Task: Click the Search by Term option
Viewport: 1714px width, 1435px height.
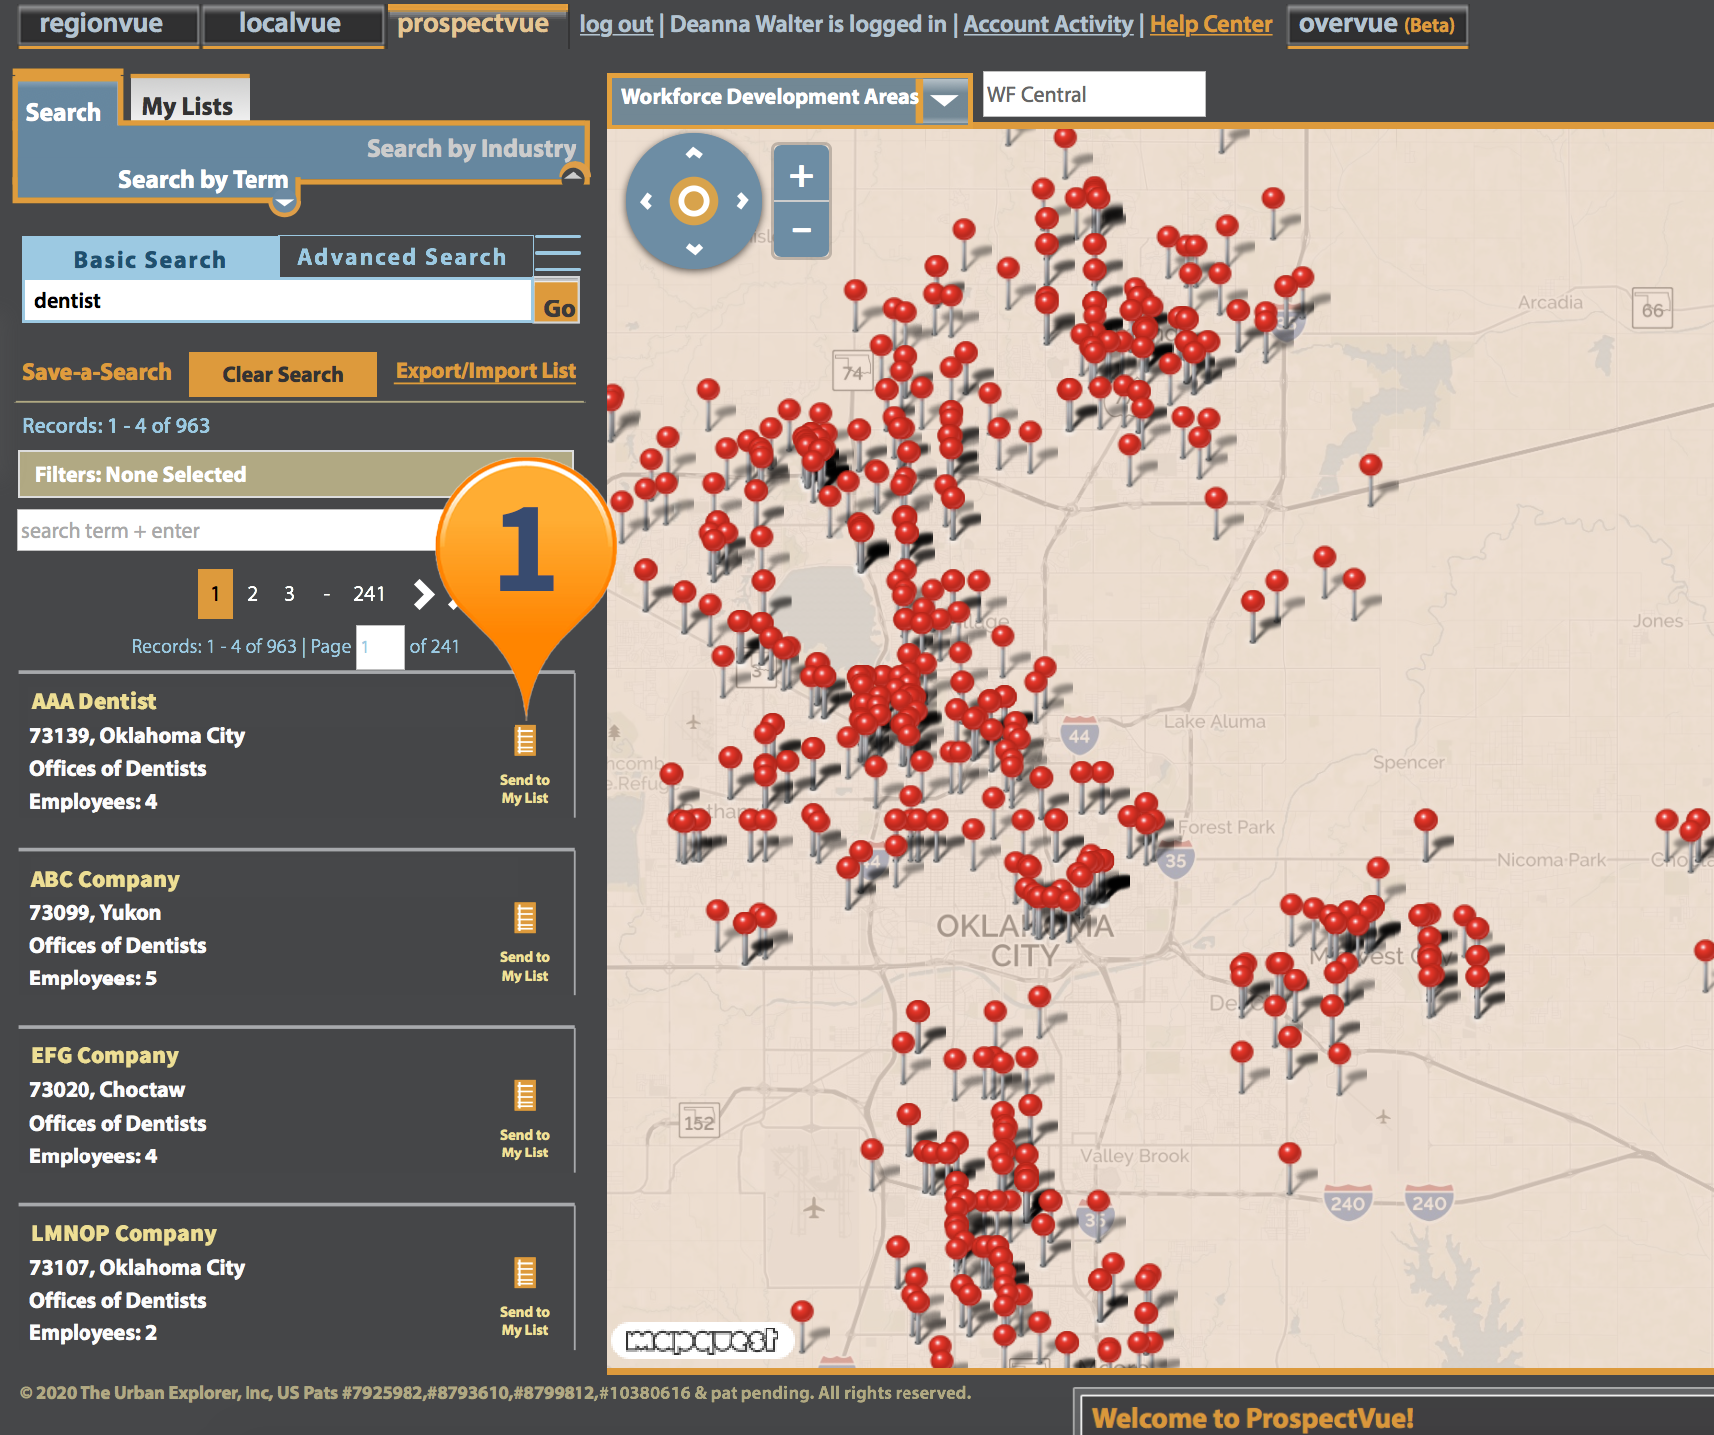Action: coord(203,179)
